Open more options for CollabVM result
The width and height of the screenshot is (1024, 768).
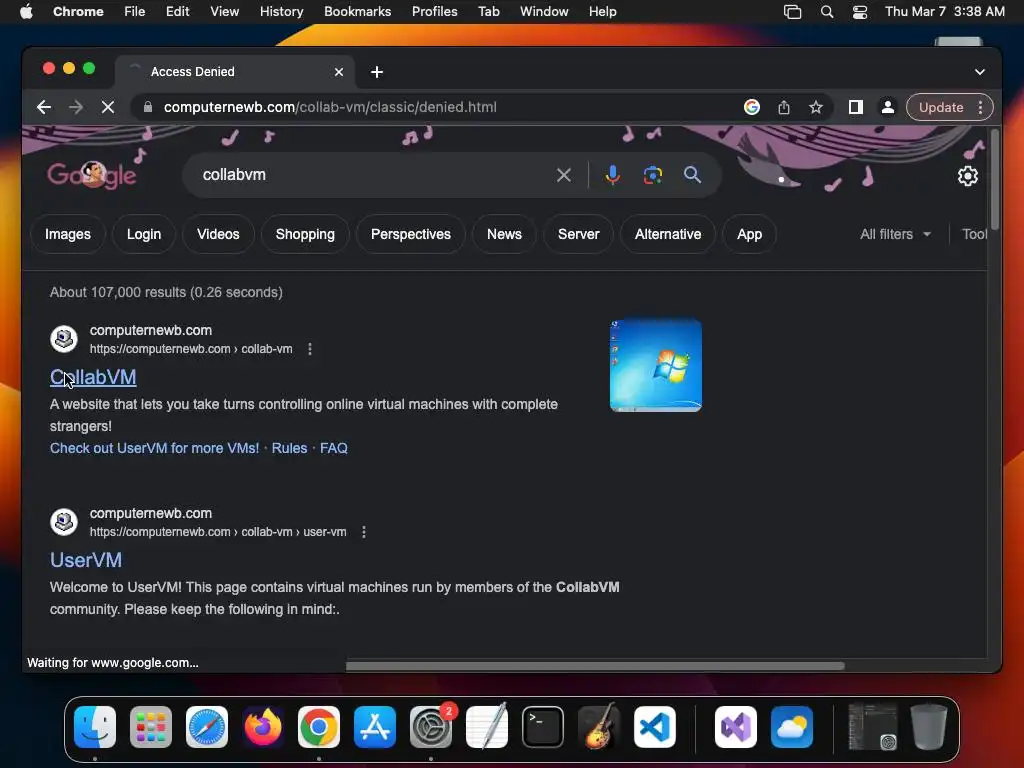click(310, 349)
